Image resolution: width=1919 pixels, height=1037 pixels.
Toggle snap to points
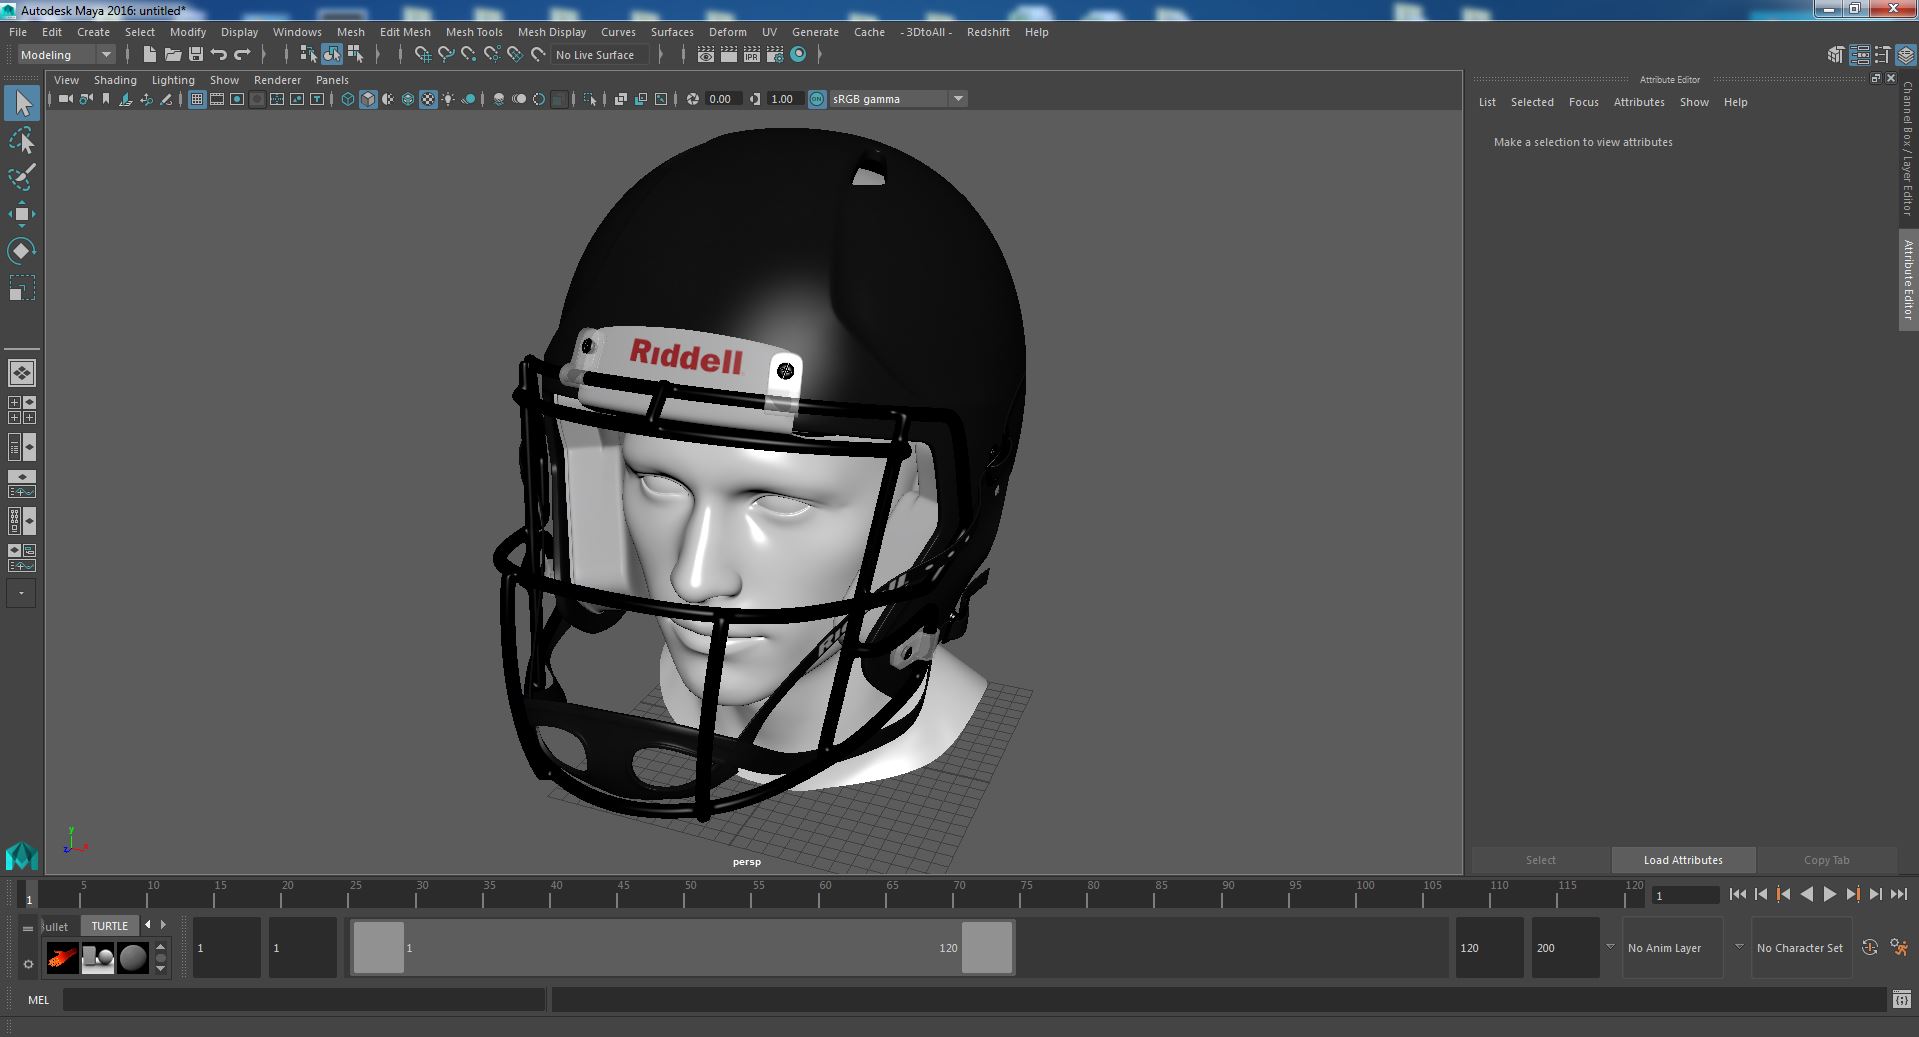(469, 55)
